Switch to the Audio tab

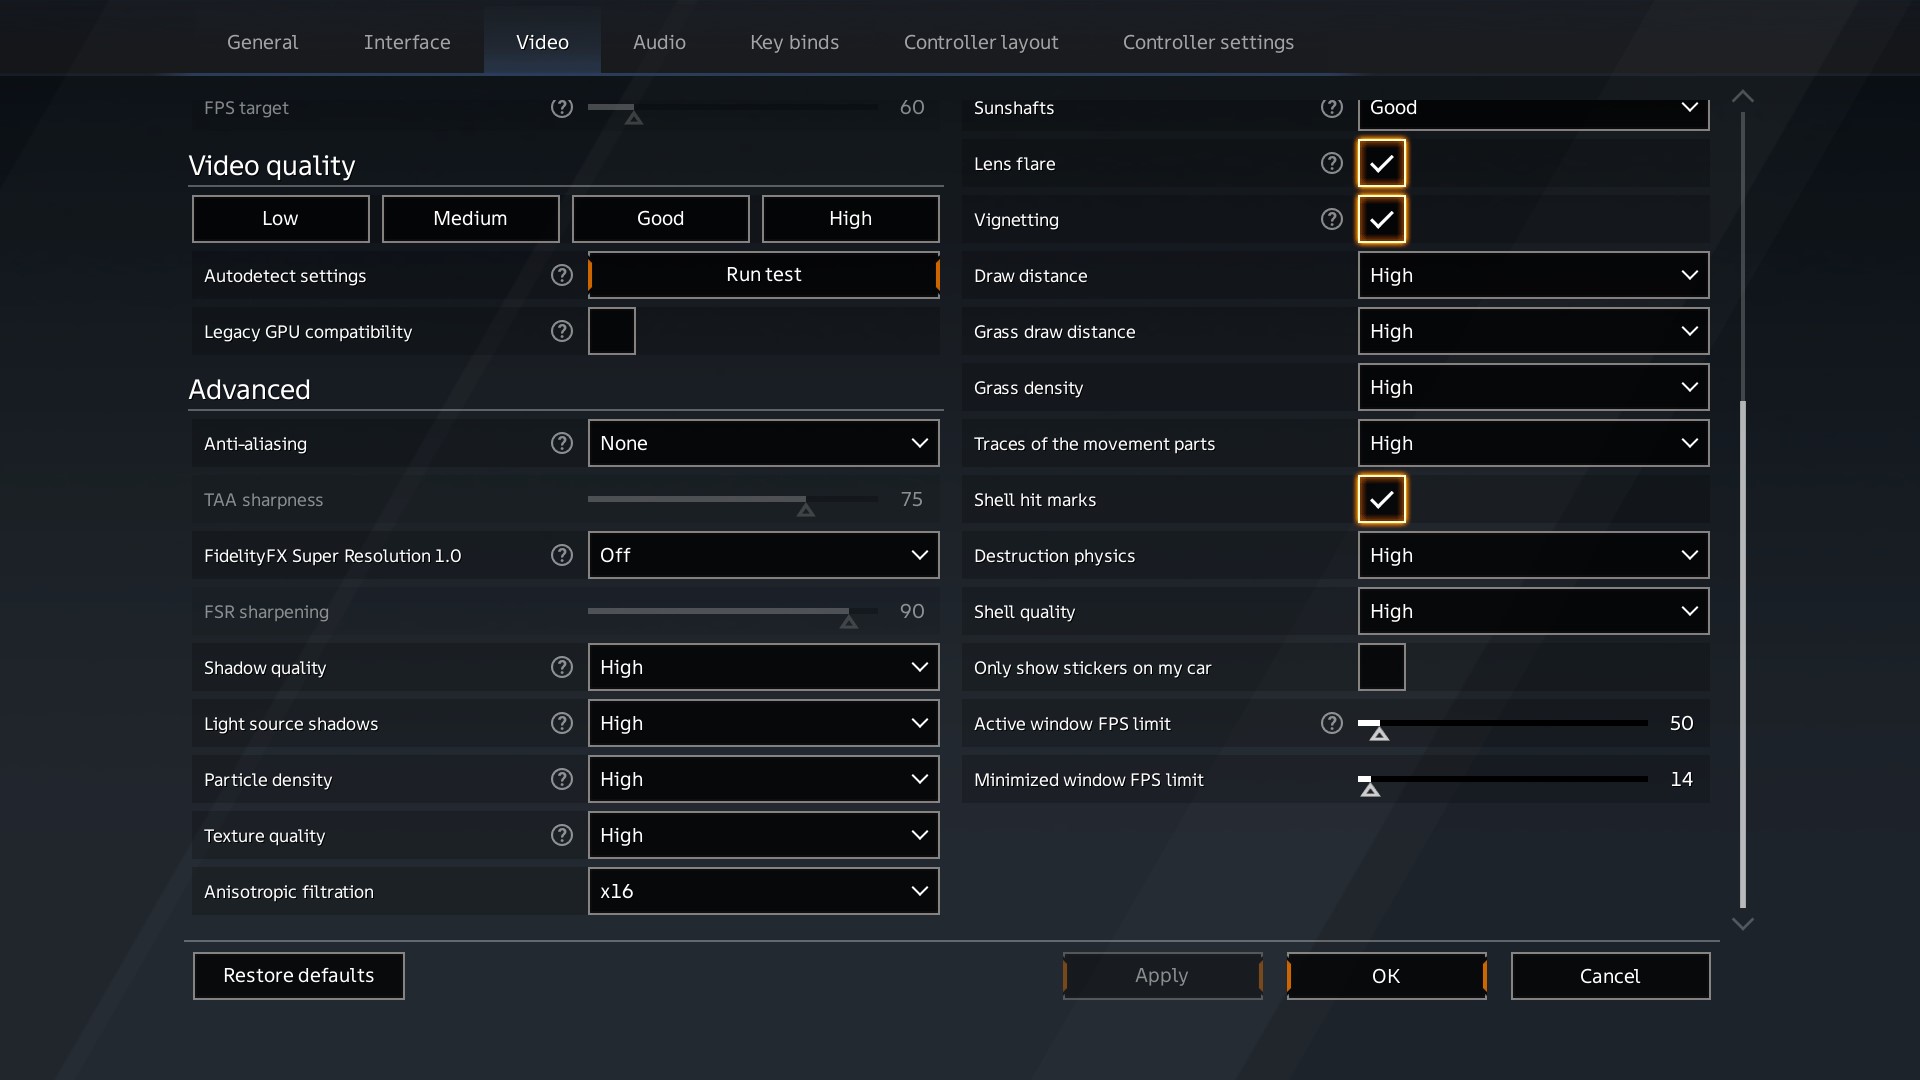tap(659, 42)
